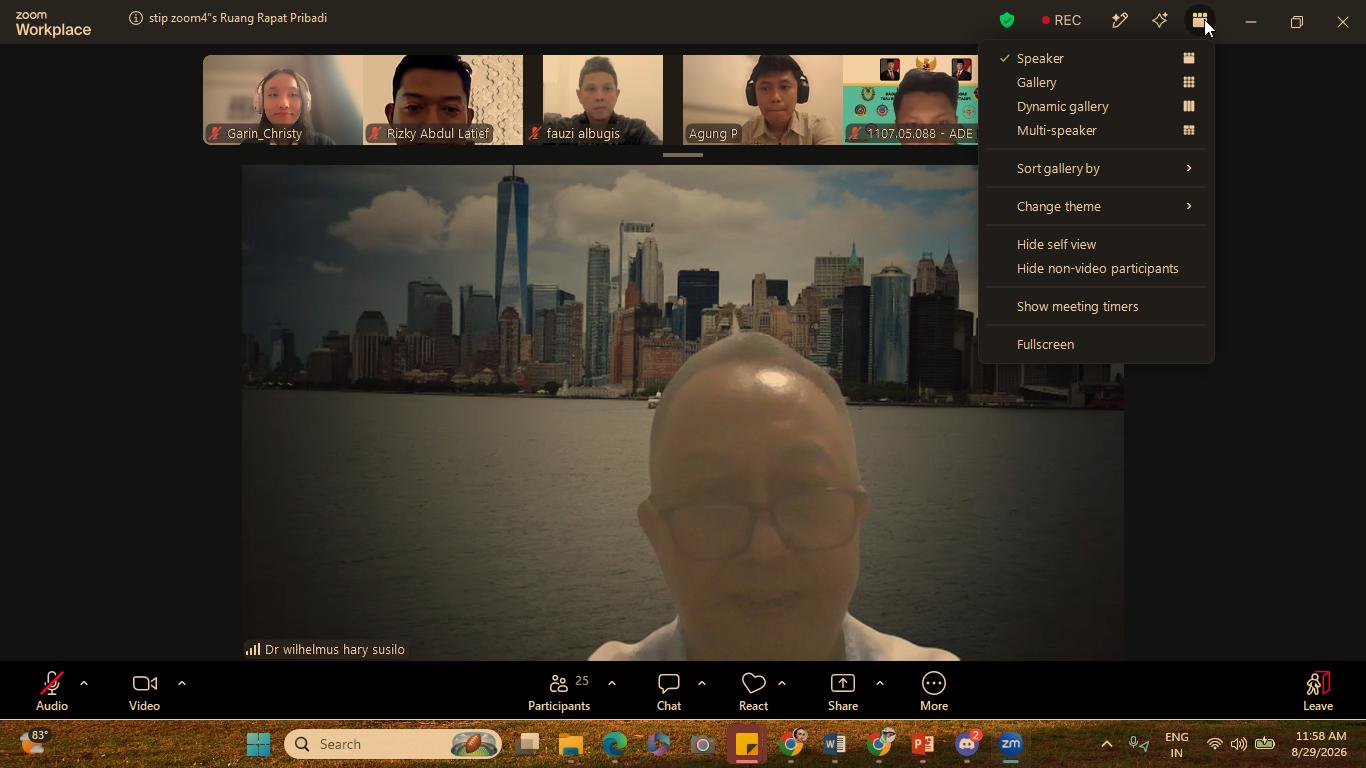
Task: Select Garin_Christy participant video thumbnail
Action: 283,100
